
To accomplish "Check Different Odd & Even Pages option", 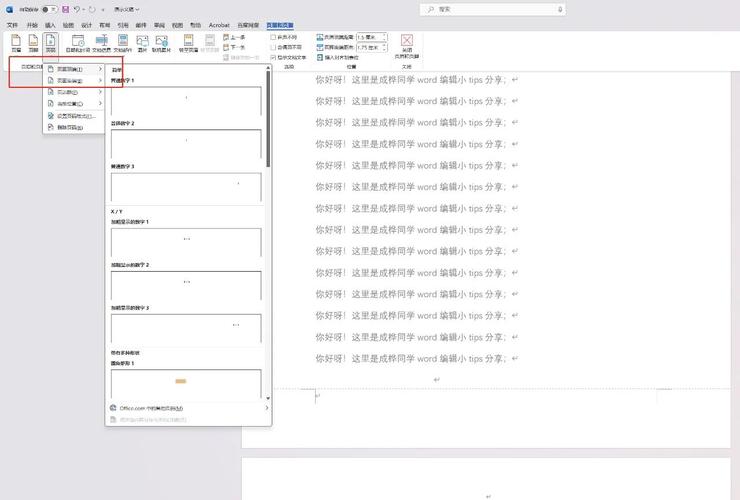I will (x=274, y=47).
